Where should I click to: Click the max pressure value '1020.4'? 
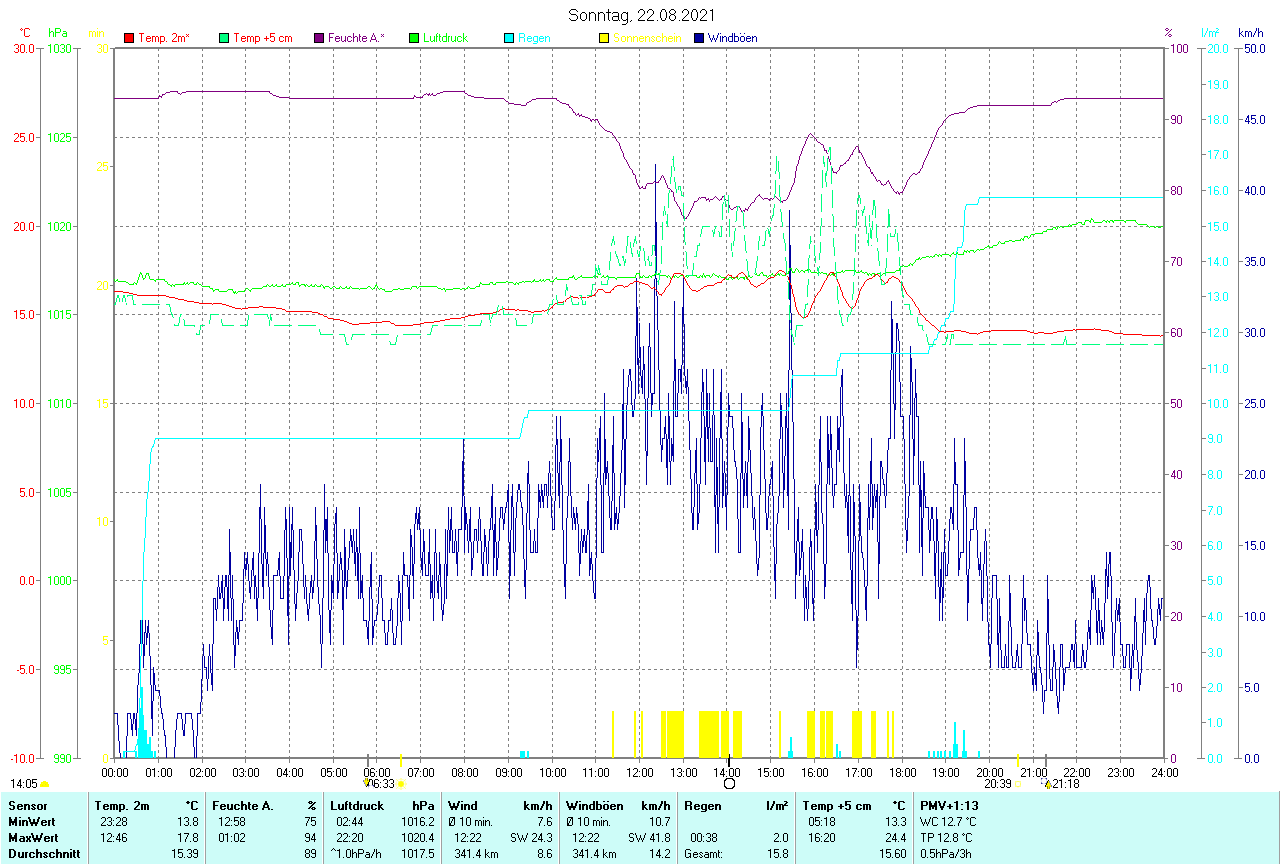click(418, 837)
